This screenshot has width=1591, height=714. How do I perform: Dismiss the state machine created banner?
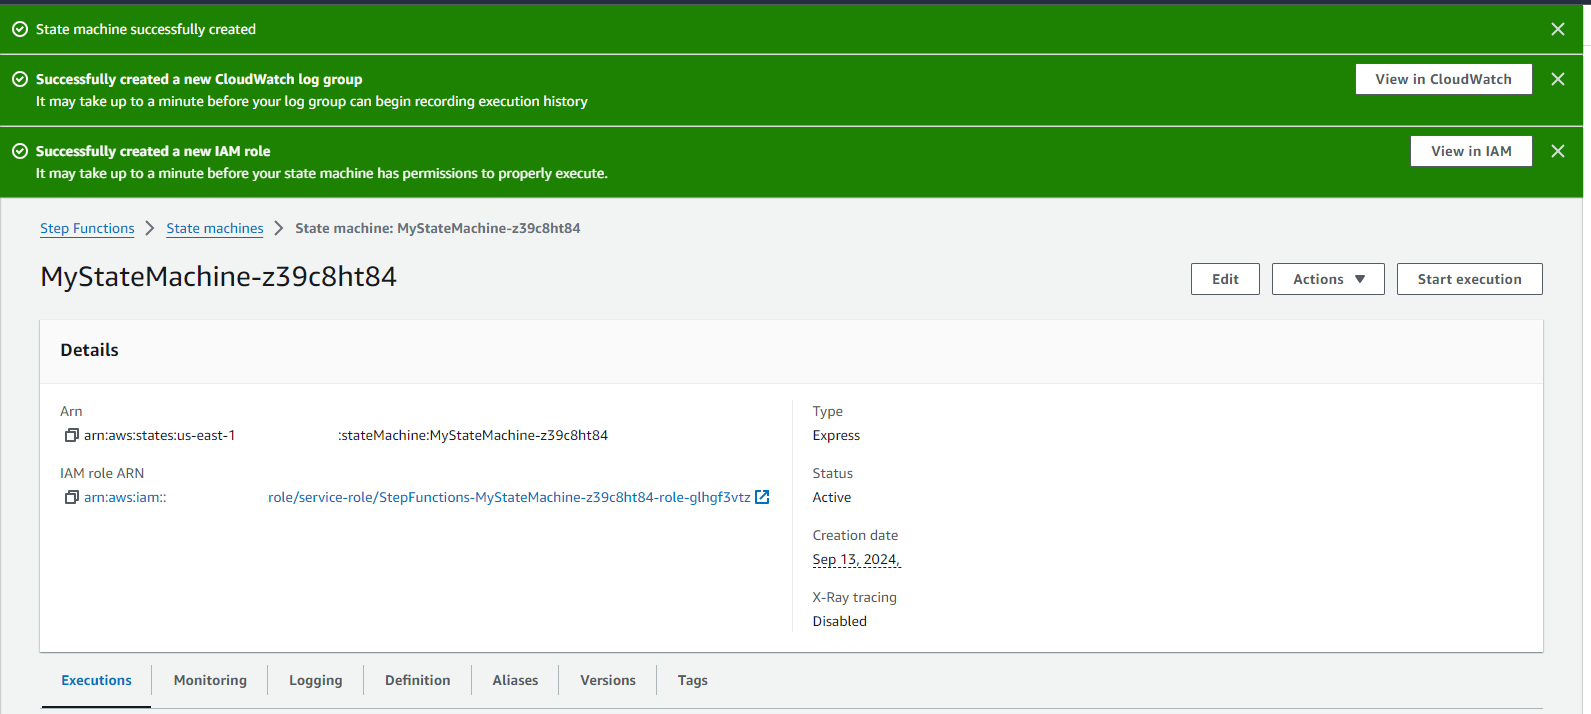[1557, 29]
